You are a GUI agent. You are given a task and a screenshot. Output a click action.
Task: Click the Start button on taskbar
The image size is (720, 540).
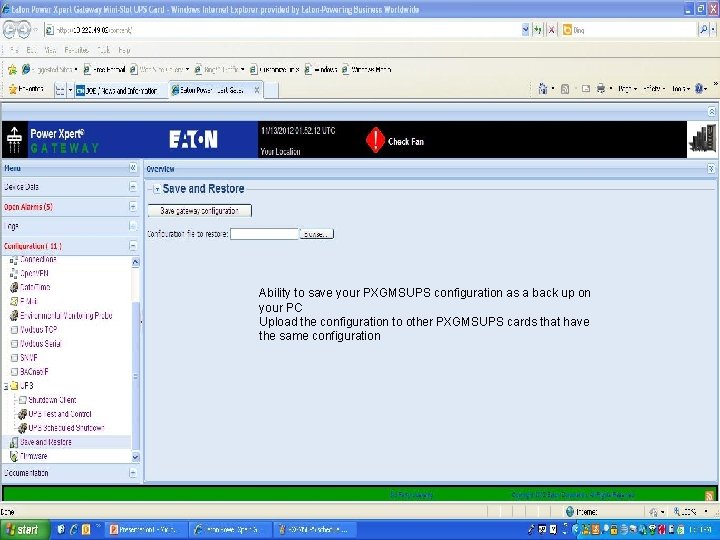tap(24, 530)
